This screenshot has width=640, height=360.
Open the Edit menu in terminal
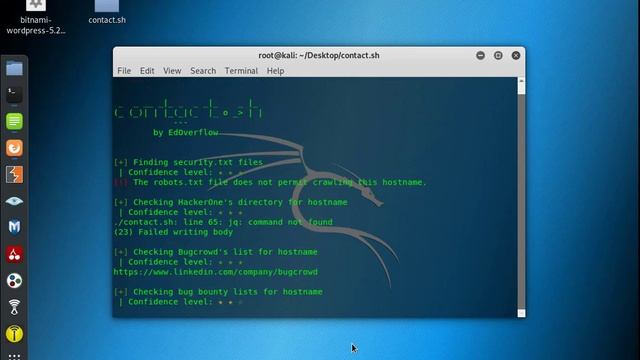click(147, 71)
